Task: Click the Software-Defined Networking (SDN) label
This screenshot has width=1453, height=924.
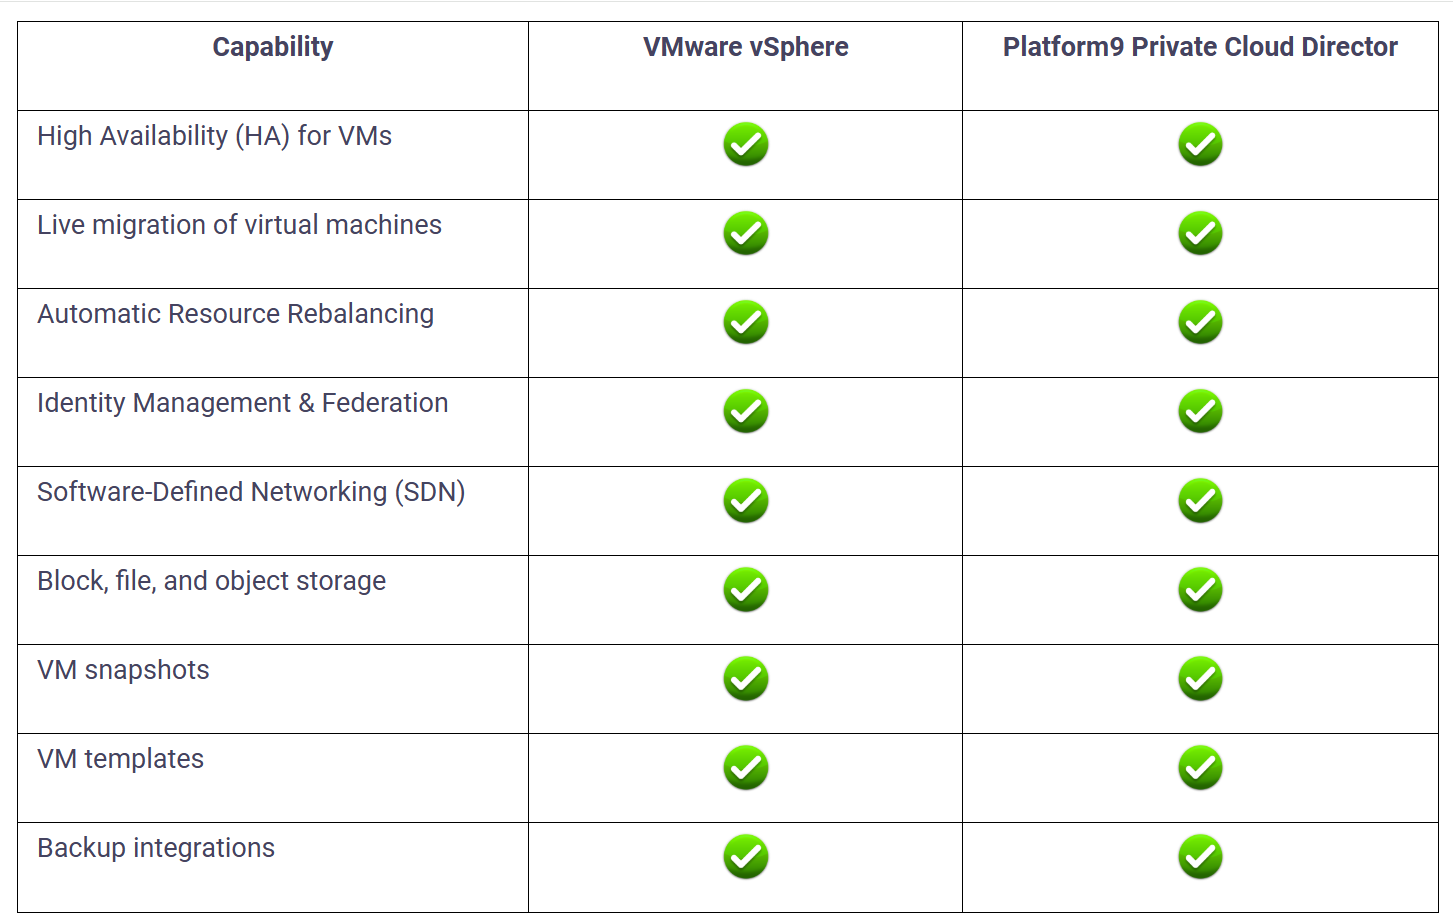Action: [251, 492]
